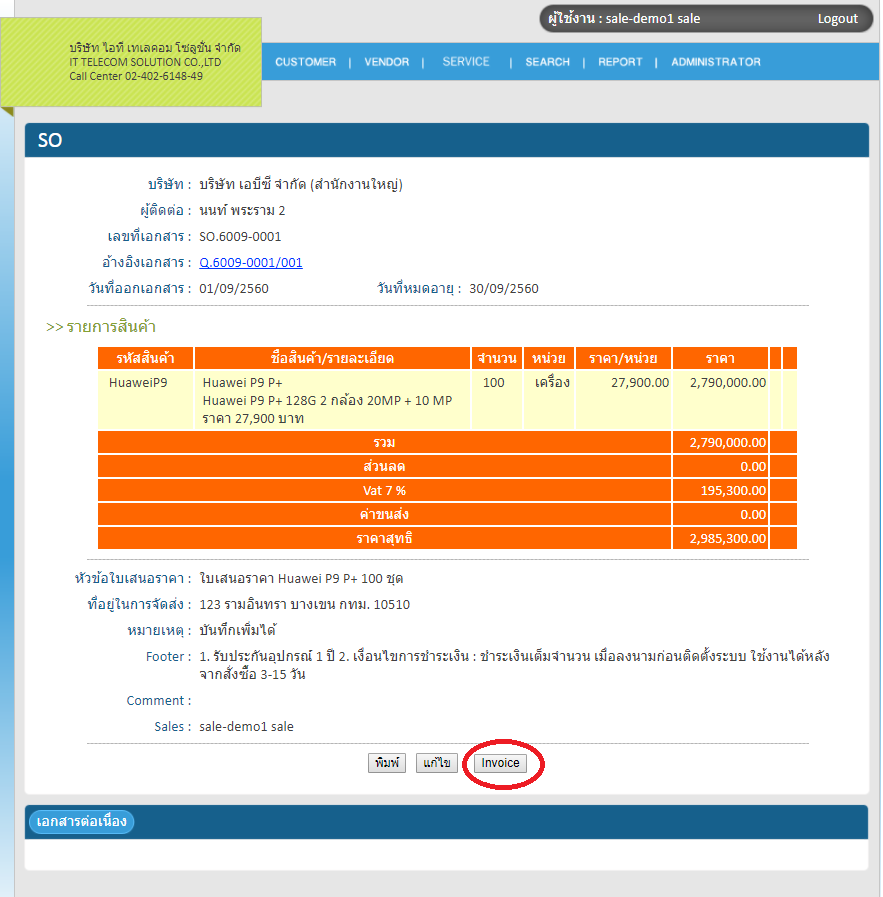Open the VENDOR menu

coord(387,62)
